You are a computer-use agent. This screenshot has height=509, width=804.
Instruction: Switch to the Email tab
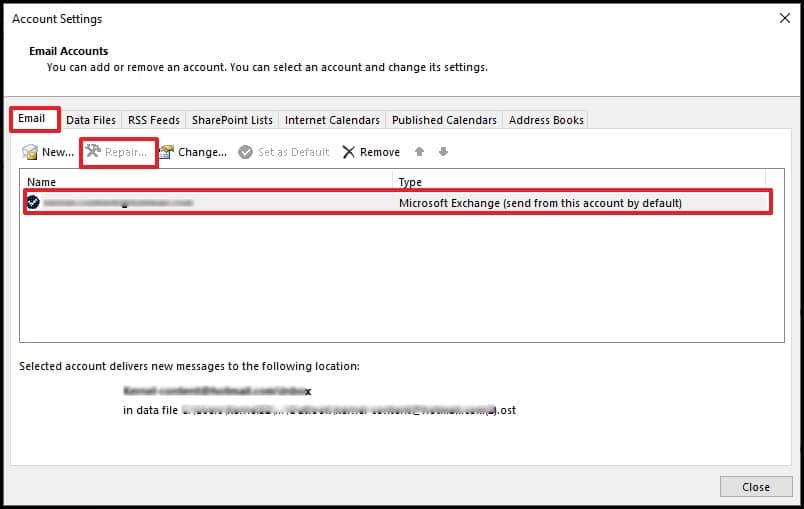[32, 119]
